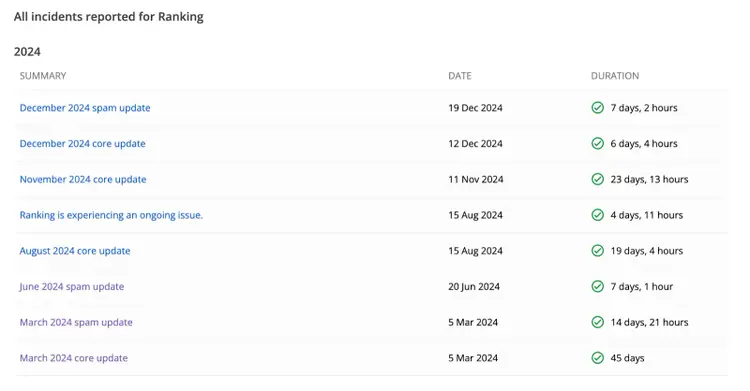Image resolution: width=750 pixels, height=391 pixels.
Task: Click the SUMMARY column header
Action: point(43,76)
